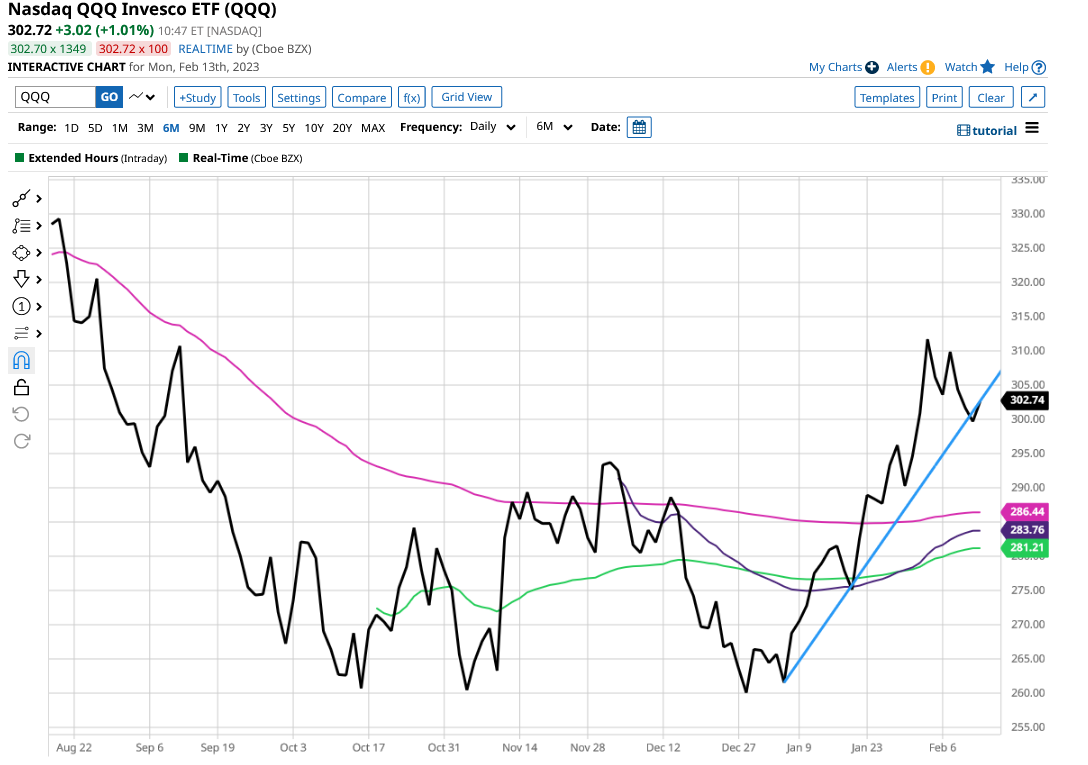The image size is (1088, 765).
Task: Switch range to 2Y
Action: pyautogui.click(x=244, y=128)
